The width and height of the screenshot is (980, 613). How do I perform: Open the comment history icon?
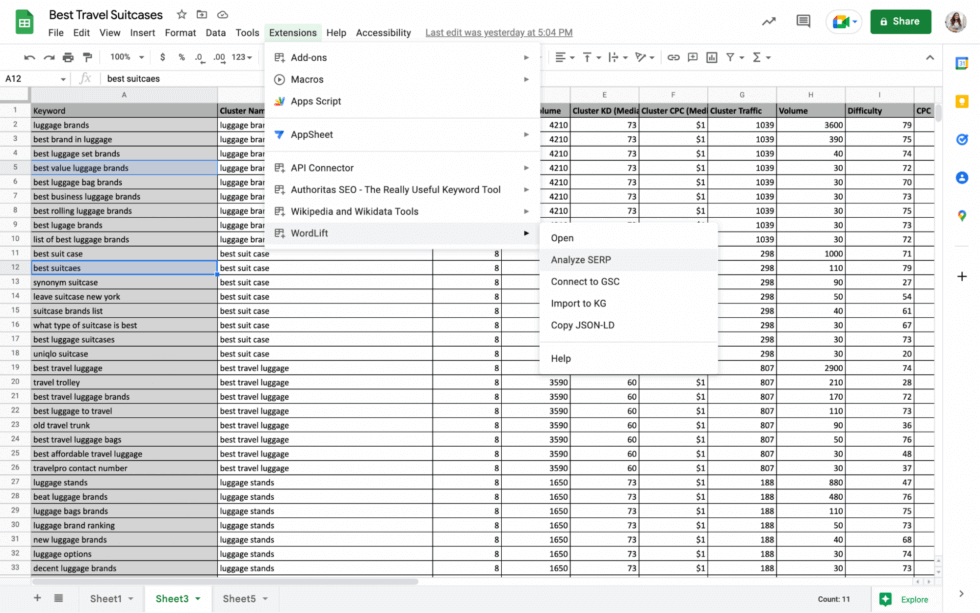tap(803, 21)
